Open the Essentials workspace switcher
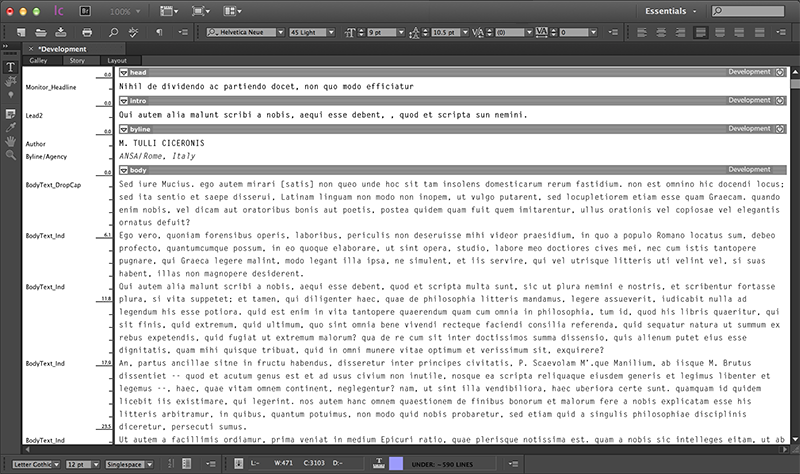The image size is (800, 474). [x=670, y=11]
